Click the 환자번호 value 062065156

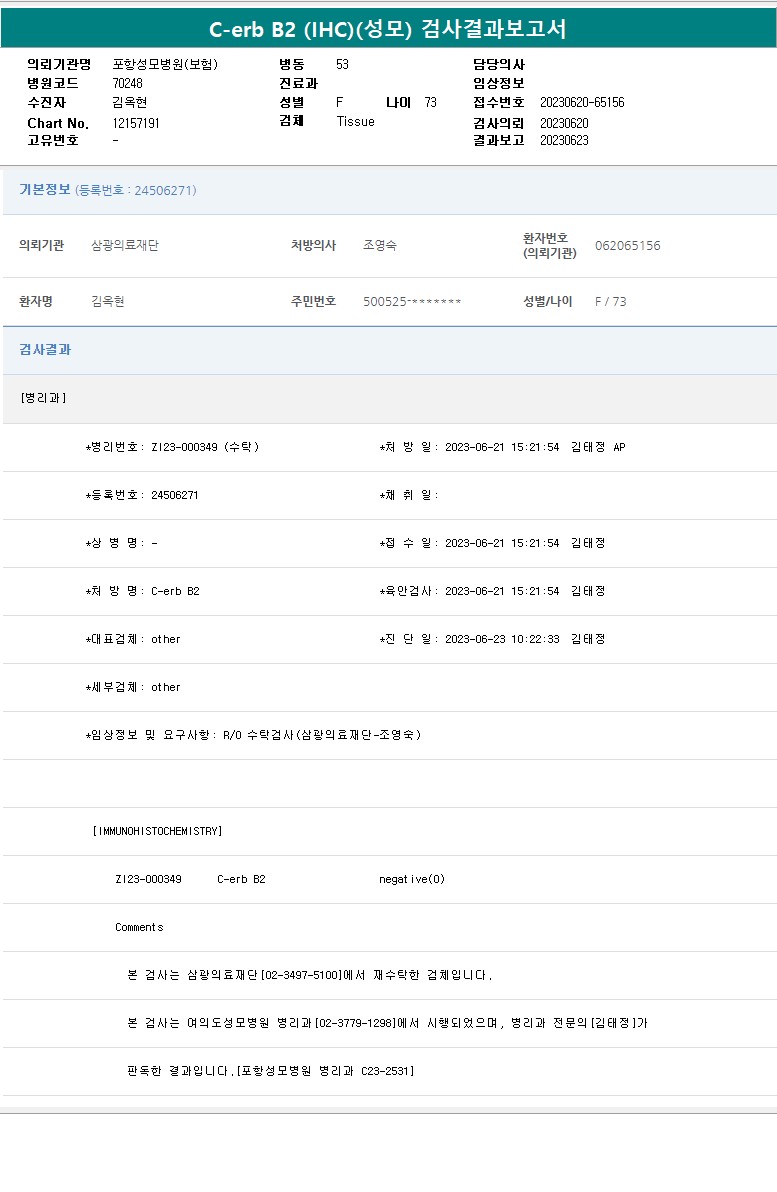click(x=627, y=246)
